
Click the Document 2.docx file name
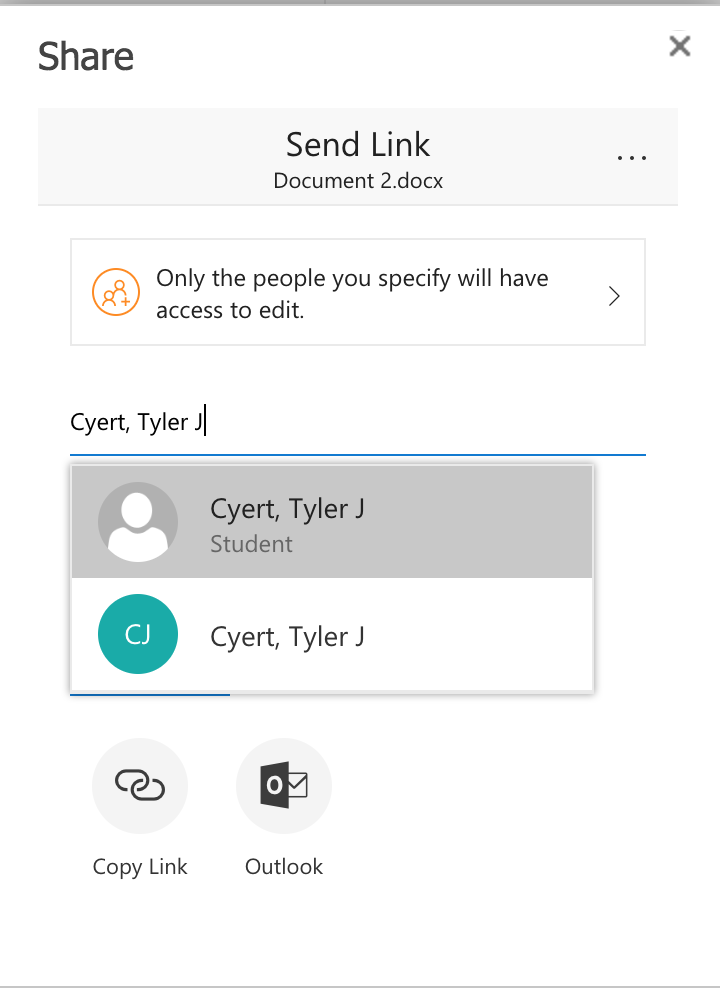coord(358,181)
